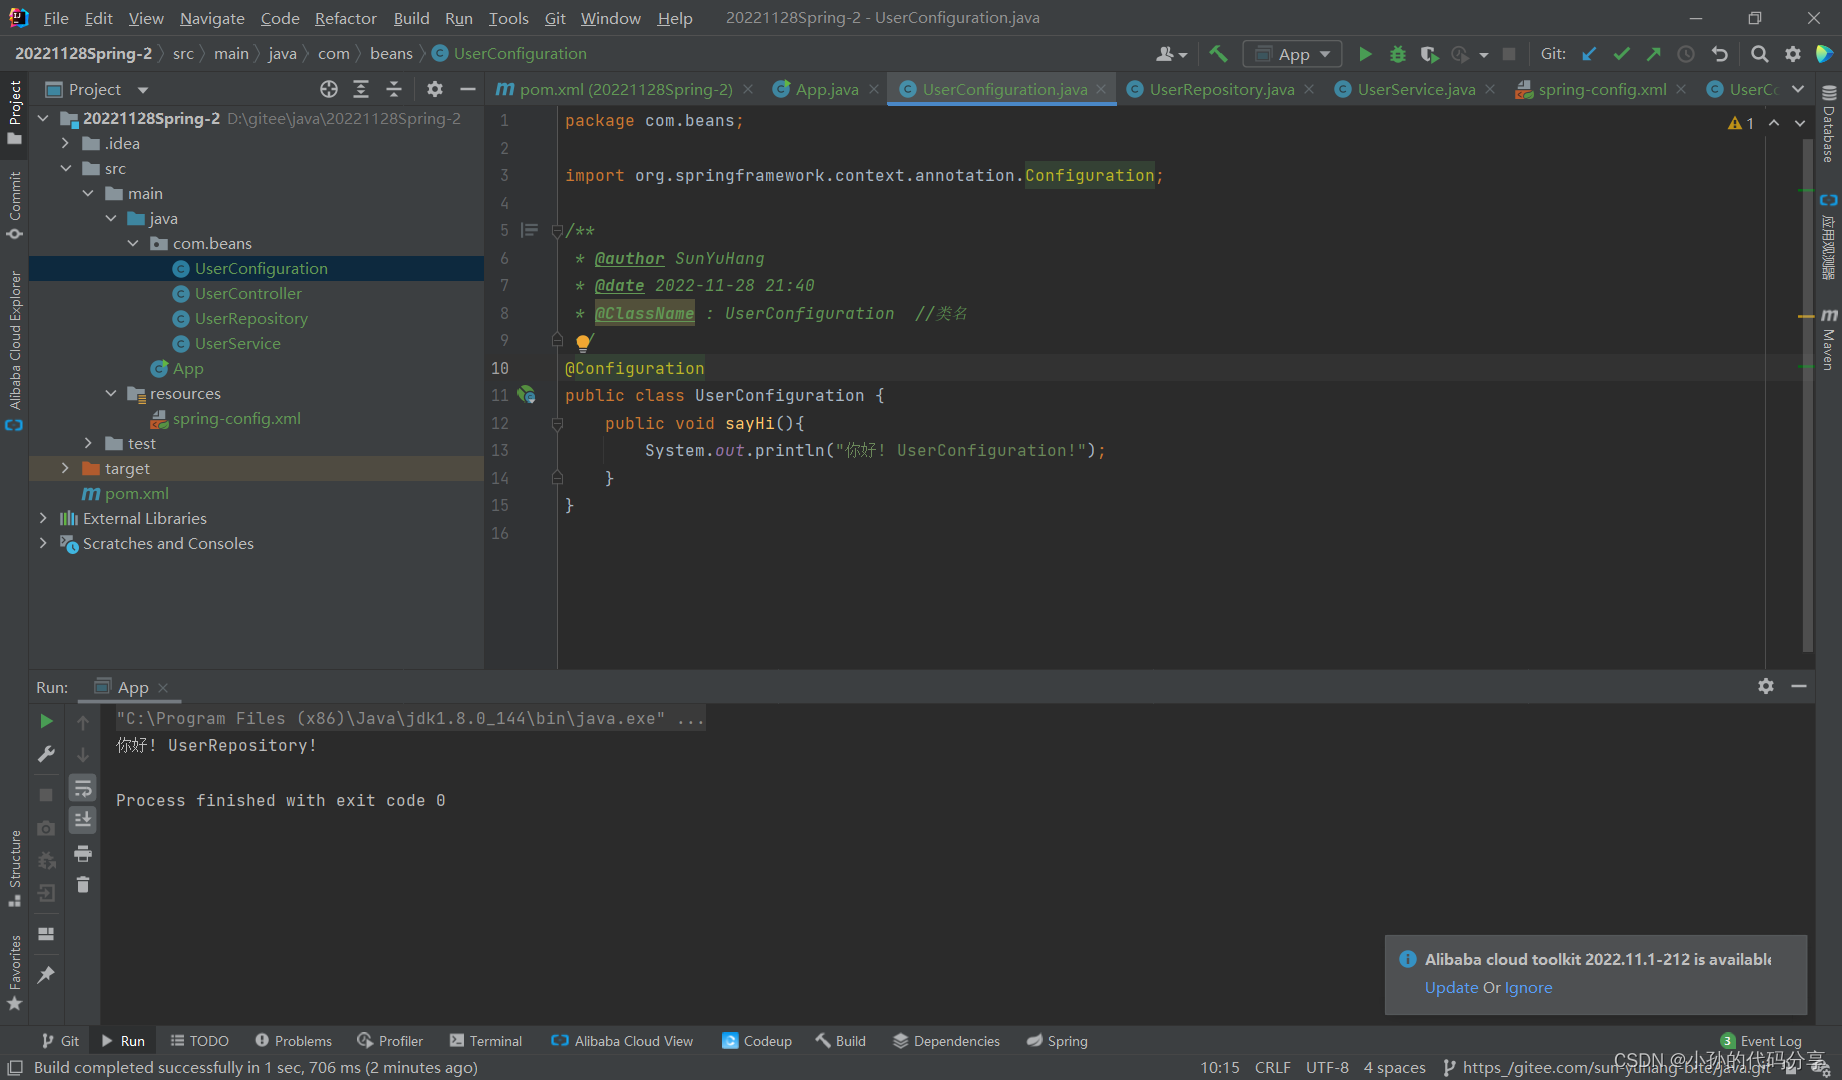Collapse the com.beans package

133,243
